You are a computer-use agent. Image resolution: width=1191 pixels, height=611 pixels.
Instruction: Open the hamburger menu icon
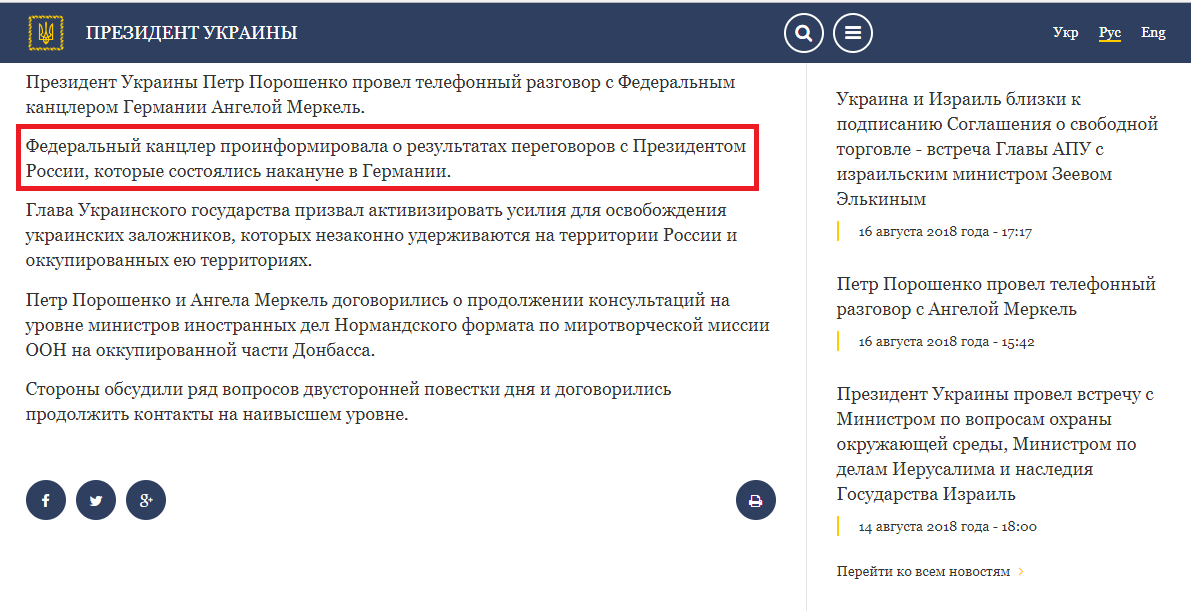(853, 33)
